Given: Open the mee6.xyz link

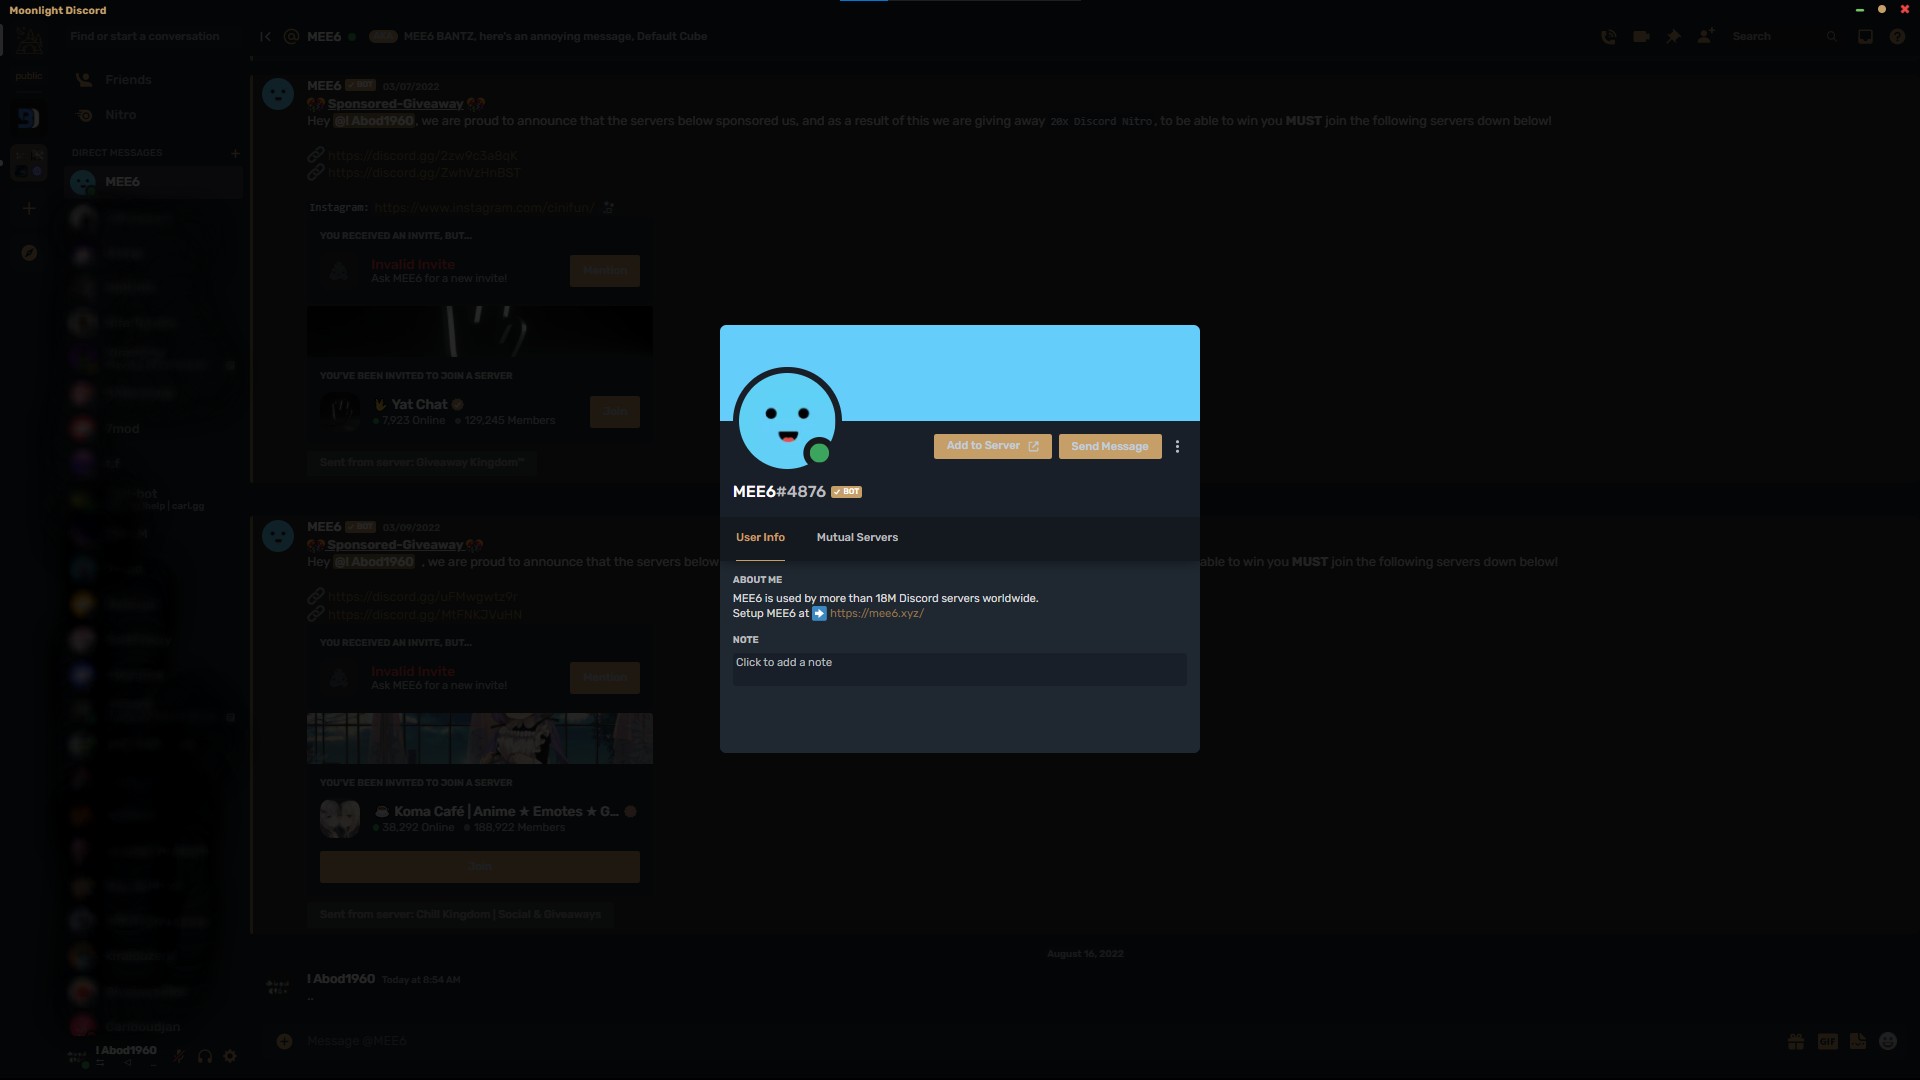Looking at the screenshot, I should pyautogui.click(x=876, y=614).
